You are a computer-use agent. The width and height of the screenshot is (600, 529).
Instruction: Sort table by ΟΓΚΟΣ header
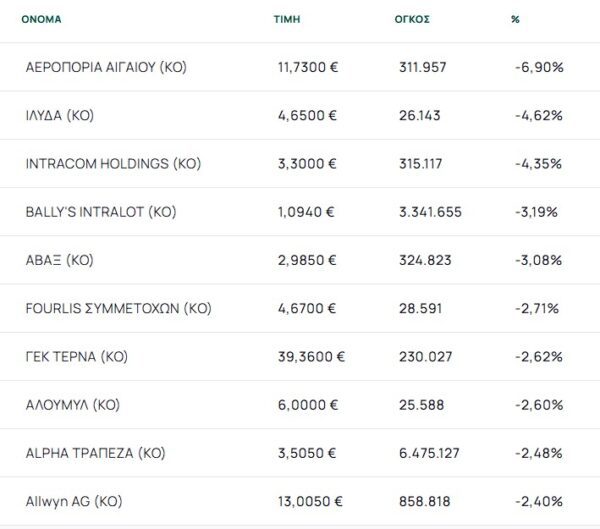click(412, 20)
